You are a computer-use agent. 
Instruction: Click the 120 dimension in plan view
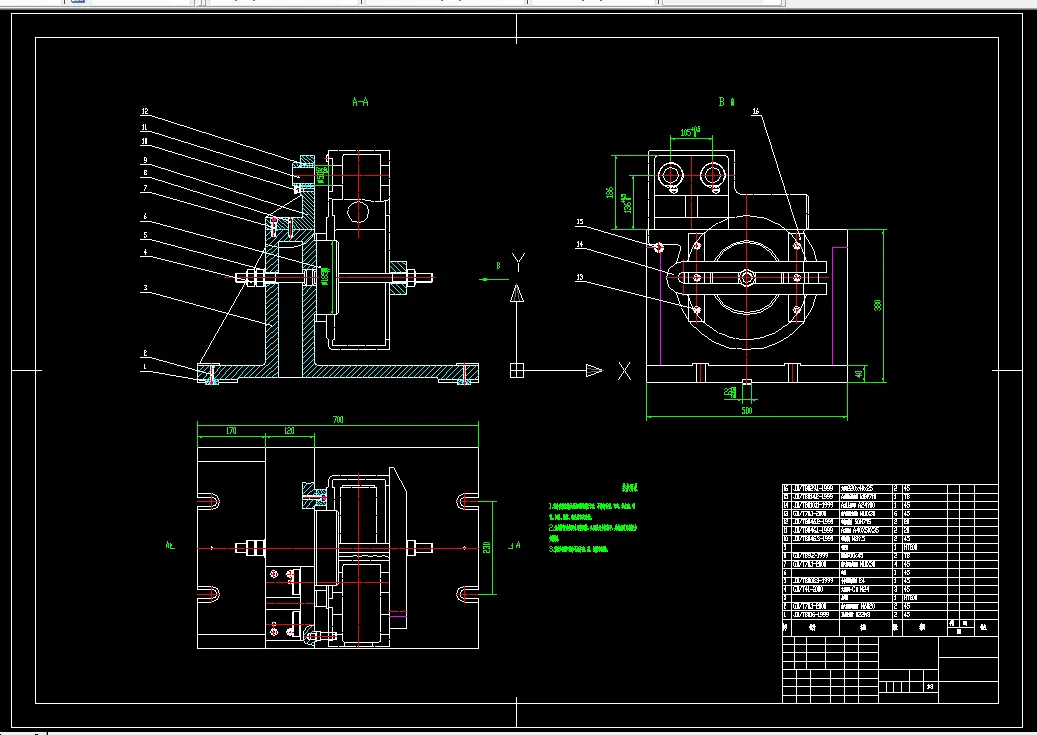tap(289, 431)
